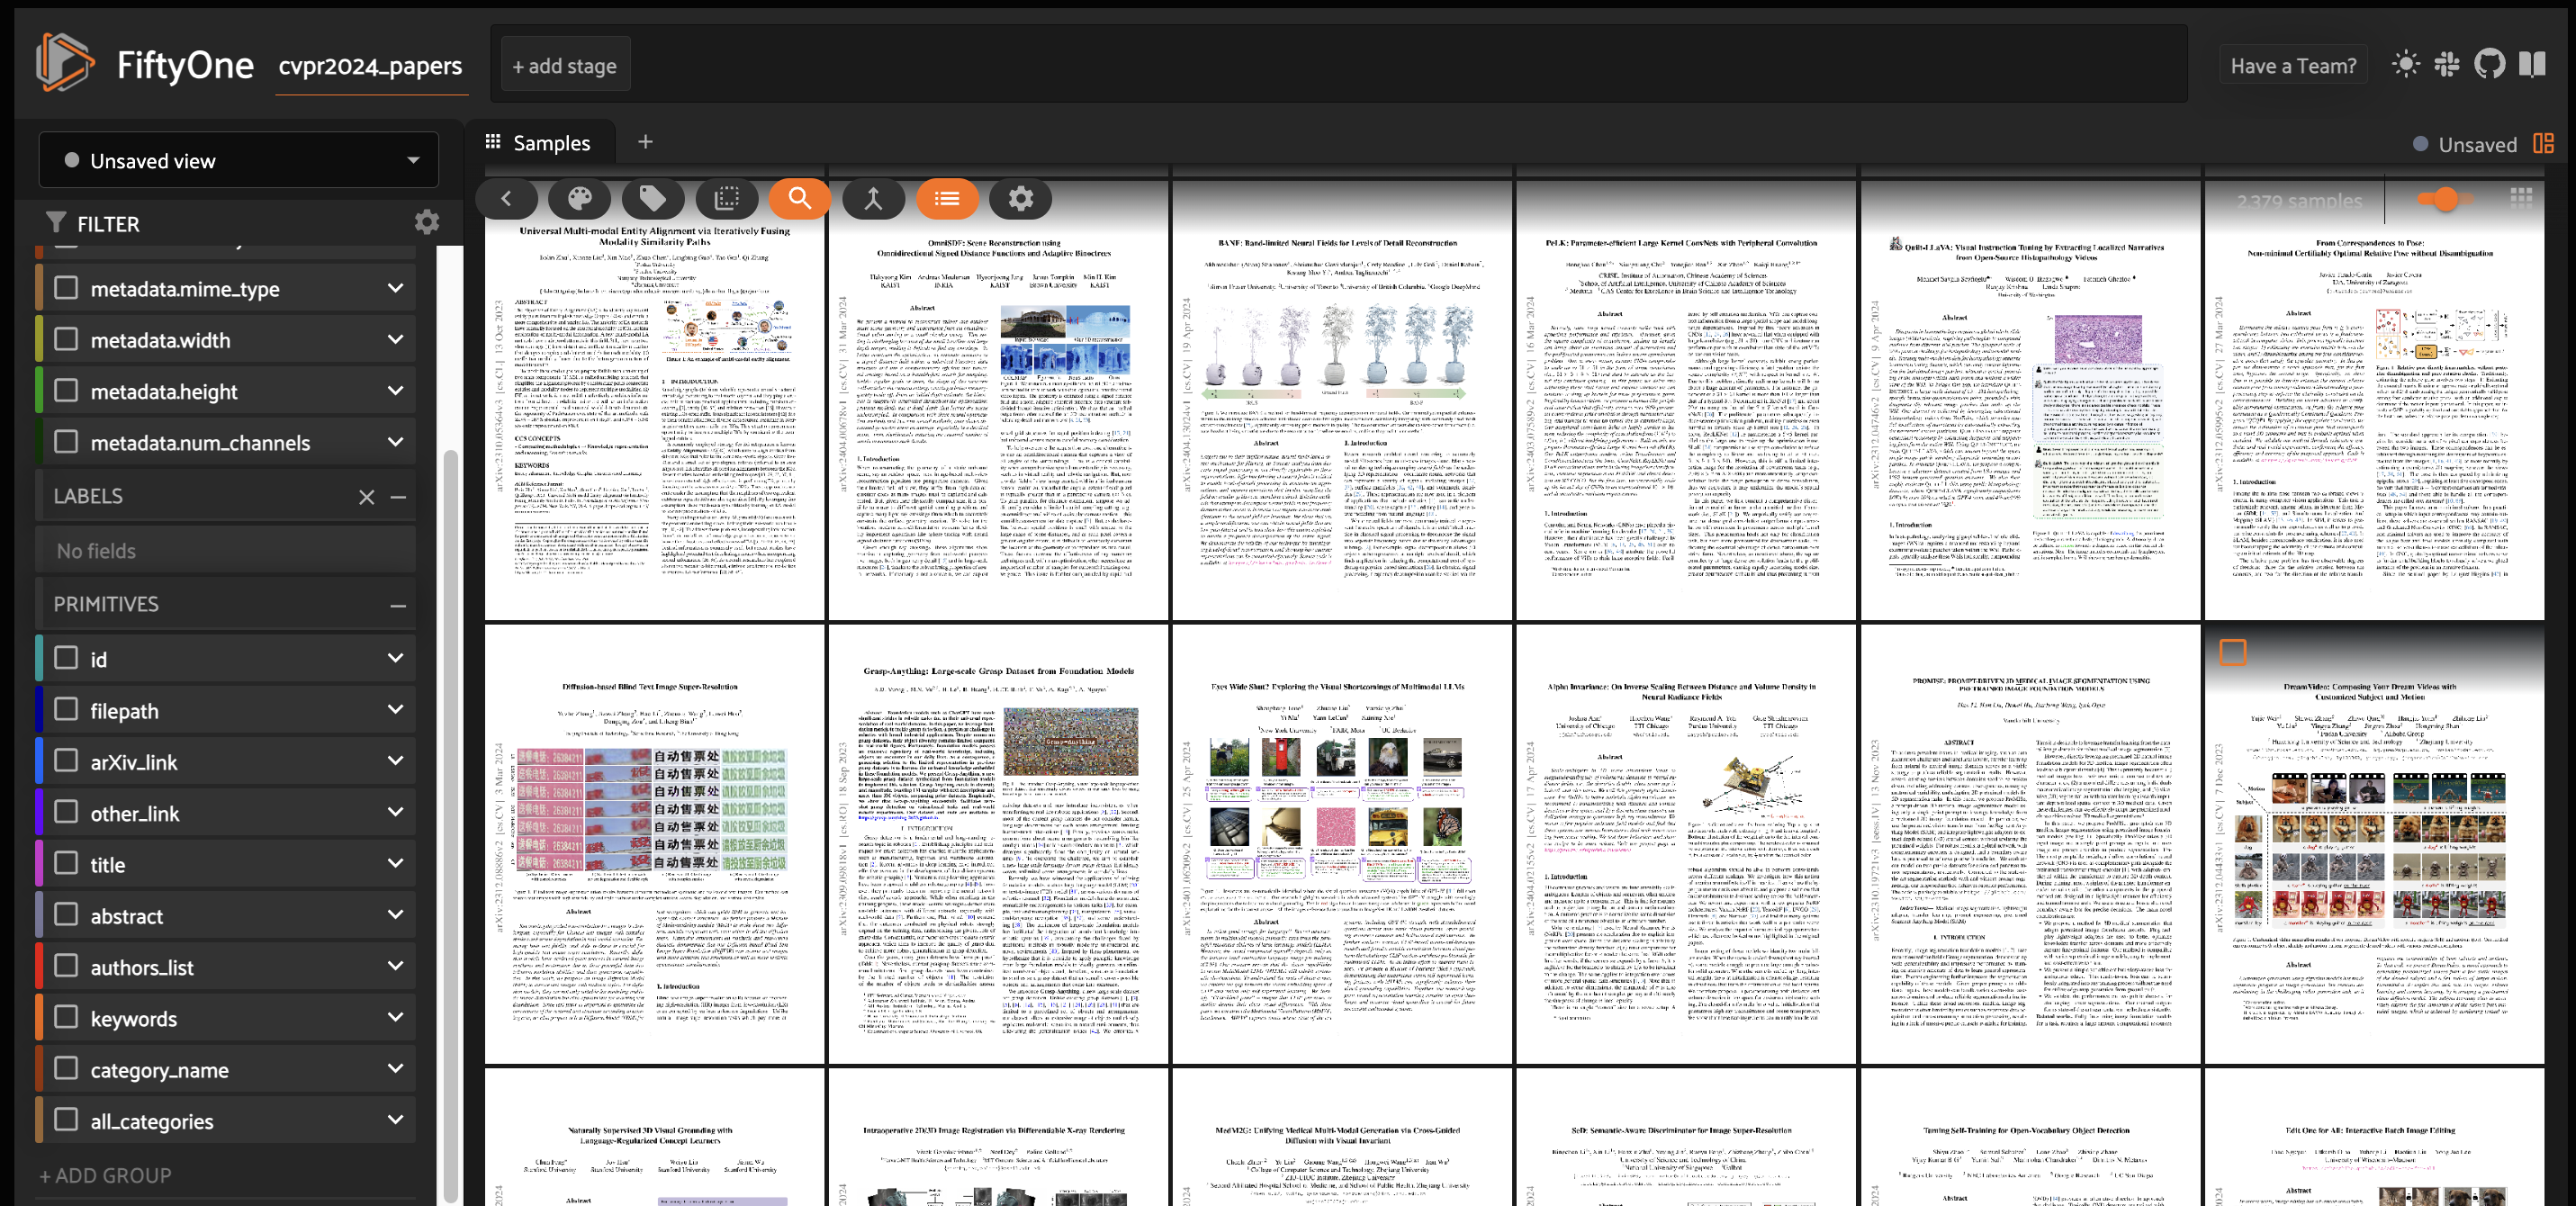The height and width of the screenshot is (1206, 2576).
Task: Open the Unsaved view dropdown
Action: 239,160
